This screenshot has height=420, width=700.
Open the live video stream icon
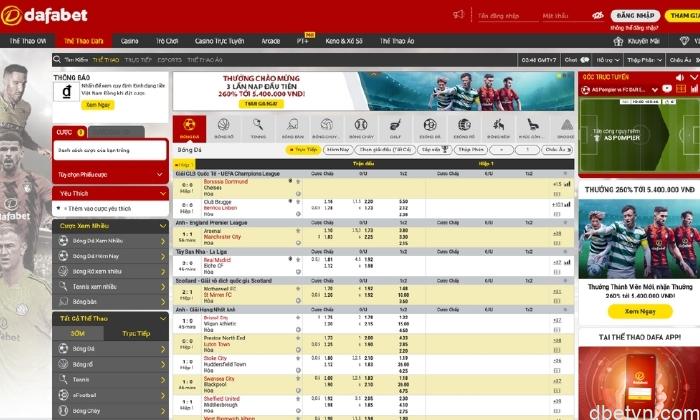(x=667, y=89)
